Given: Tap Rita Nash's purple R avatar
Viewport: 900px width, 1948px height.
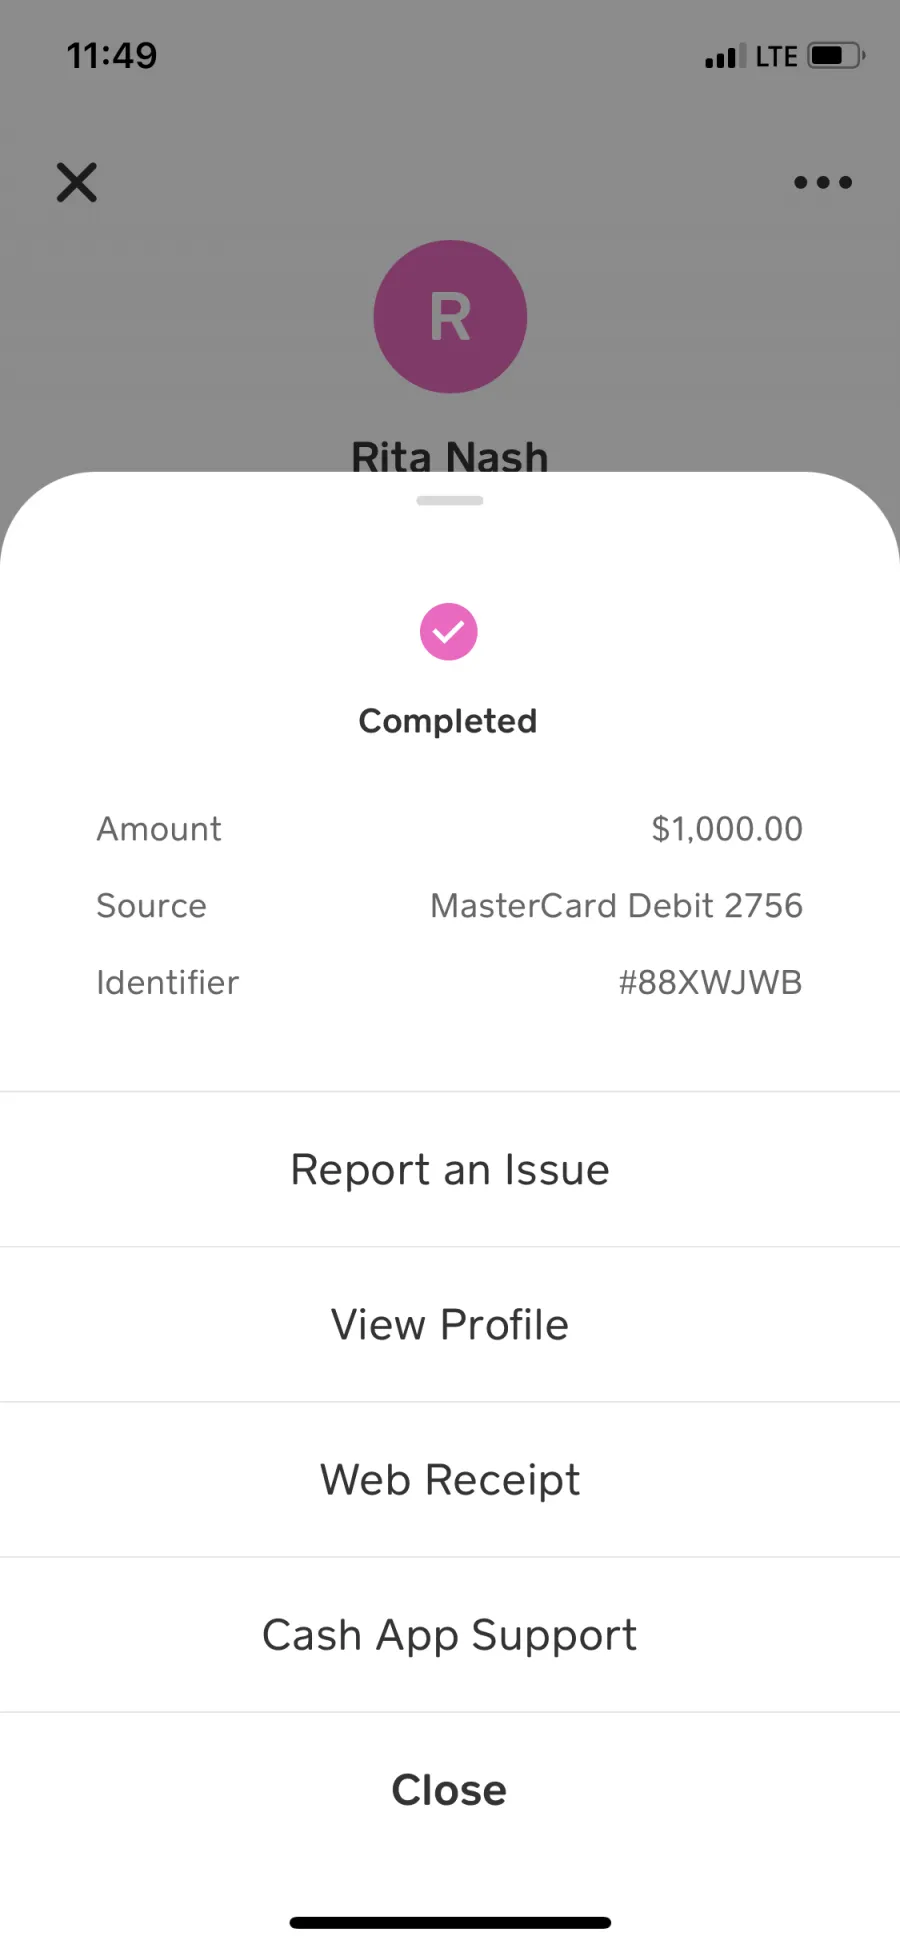Looking at the screenshot, I should click(x=450, y=317).
